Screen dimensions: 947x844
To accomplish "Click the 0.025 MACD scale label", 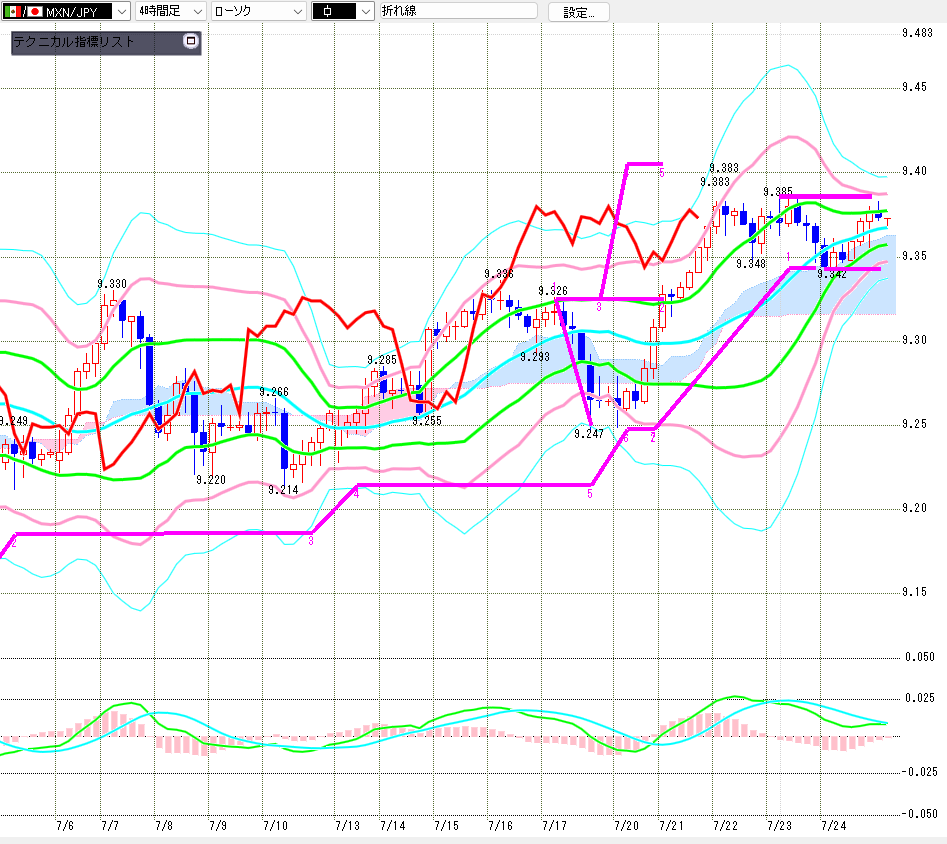I will pyautogui.click(x=919, y=698).
